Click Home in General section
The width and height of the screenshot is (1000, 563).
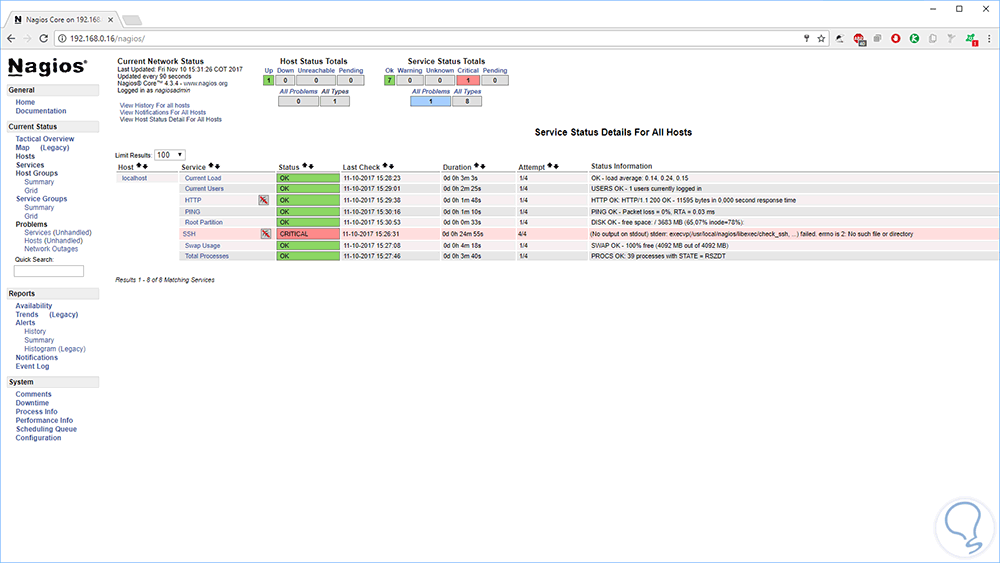pyautogui.click(x=25, y=102)
